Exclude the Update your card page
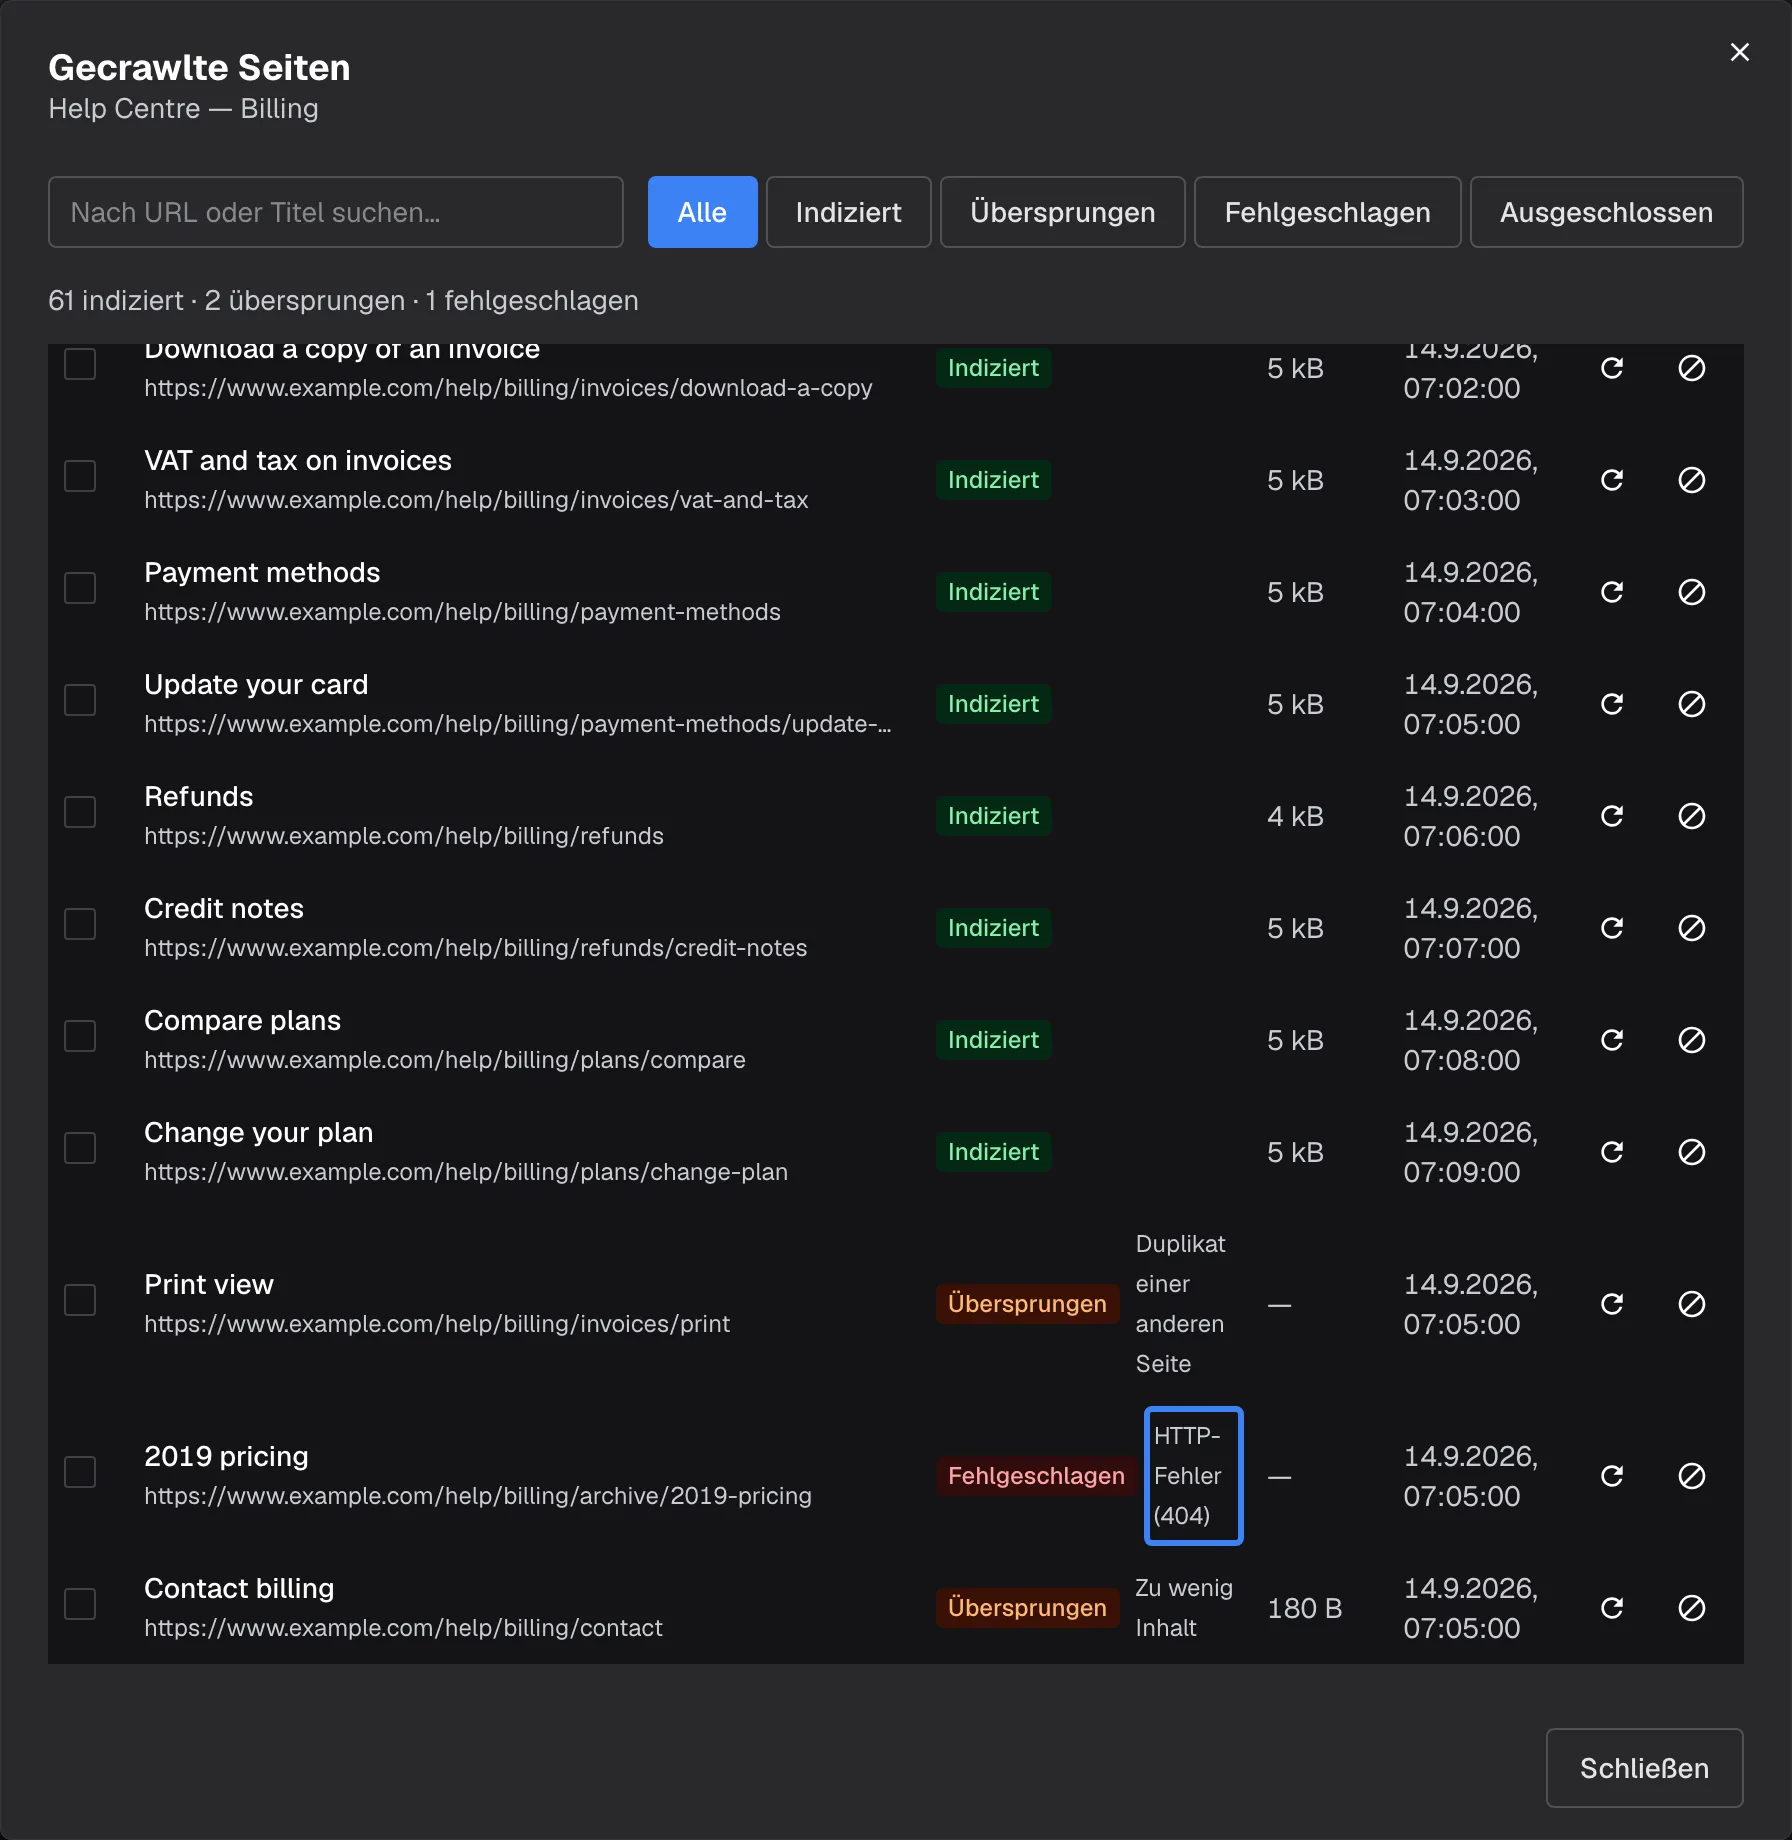Viewport: 1792px width, 1840px height. 1692,704
